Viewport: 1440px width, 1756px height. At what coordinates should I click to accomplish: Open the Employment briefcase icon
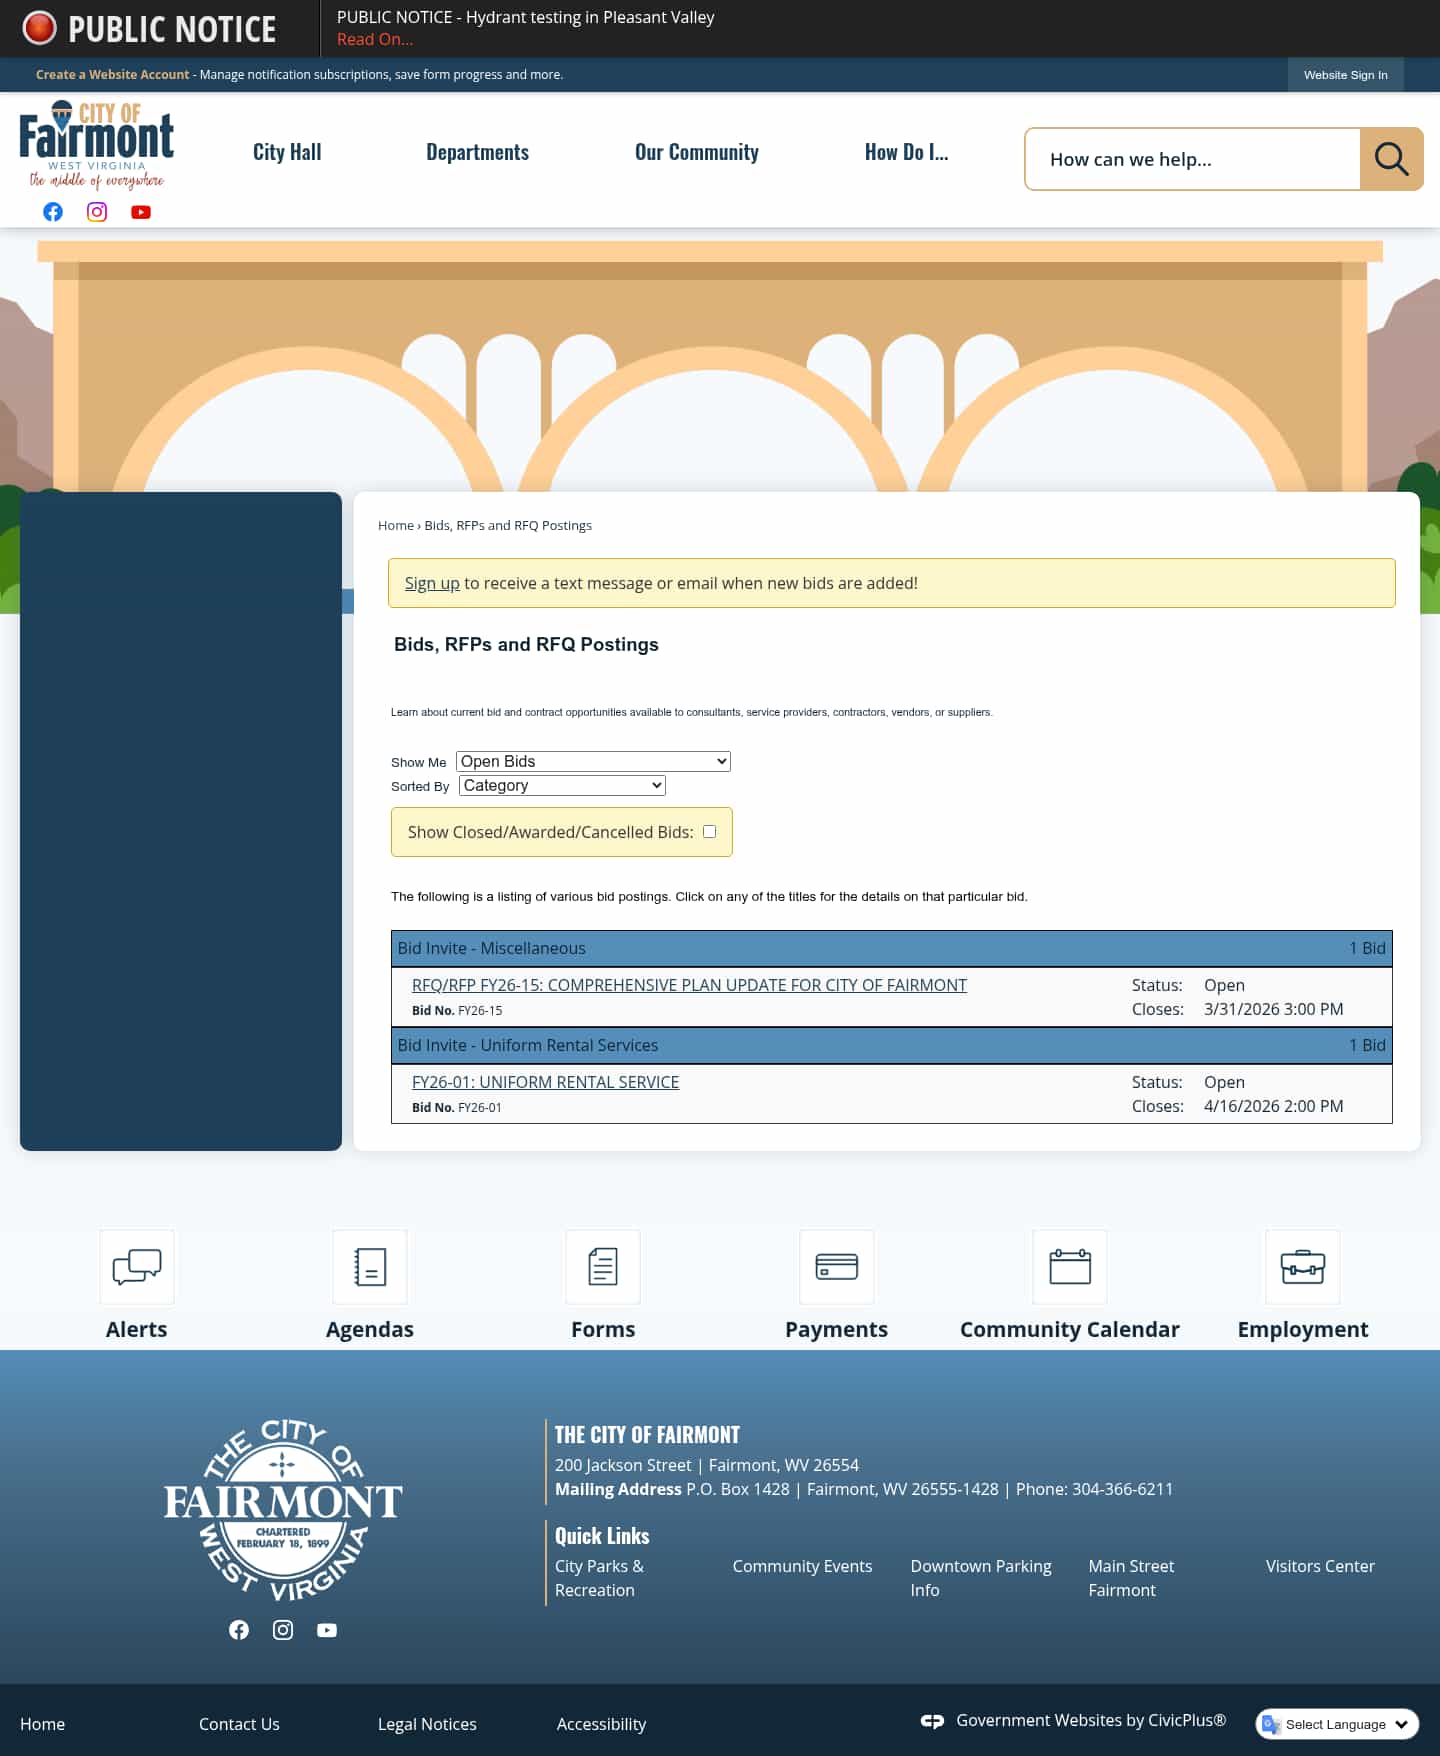click(1303, 1267)
